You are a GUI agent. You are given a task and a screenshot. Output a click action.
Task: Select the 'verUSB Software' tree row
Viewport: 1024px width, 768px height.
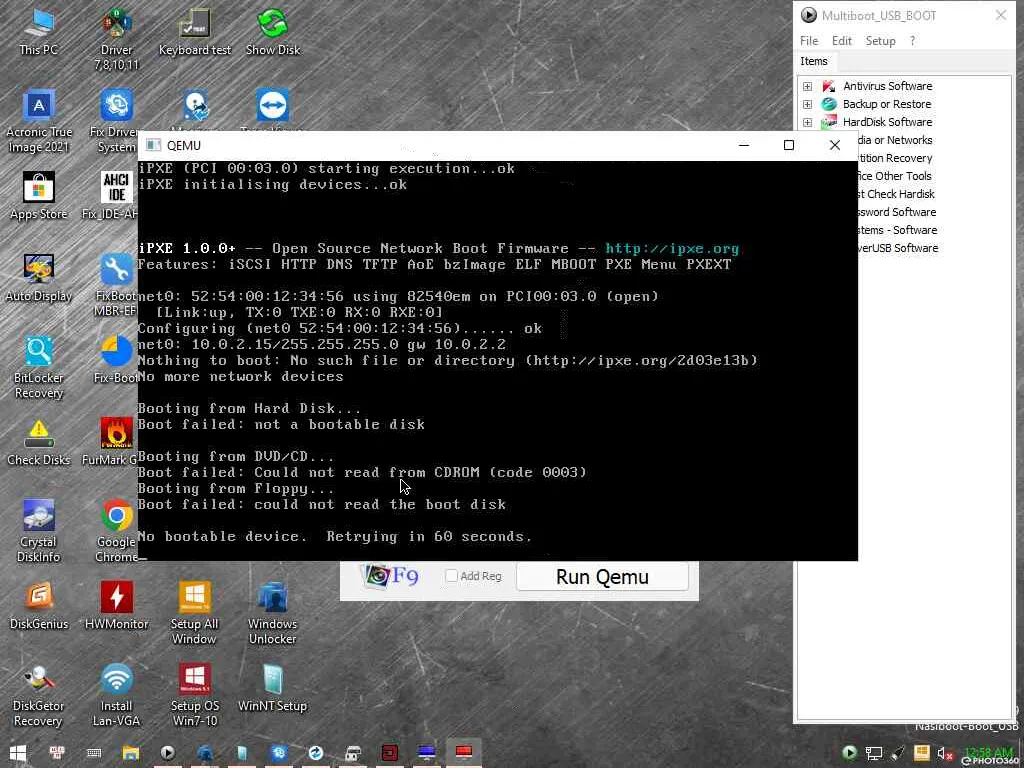coord(898,248)
